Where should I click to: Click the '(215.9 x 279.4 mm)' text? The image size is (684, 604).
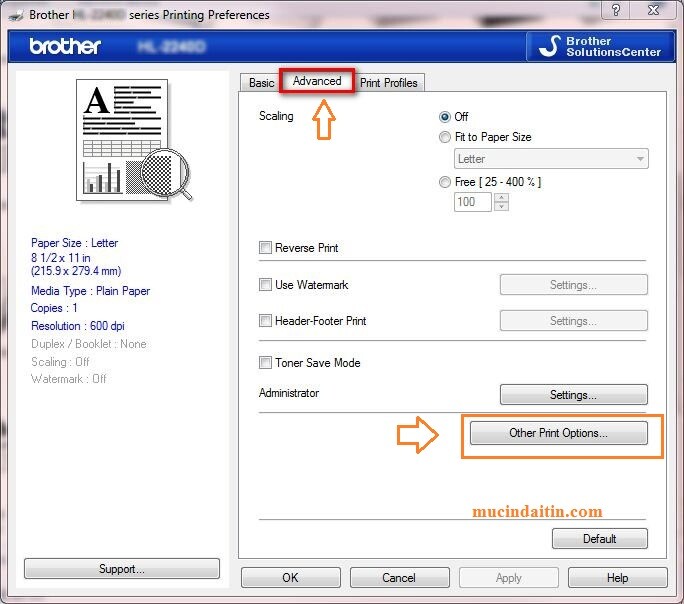click(x=76, y=271)
